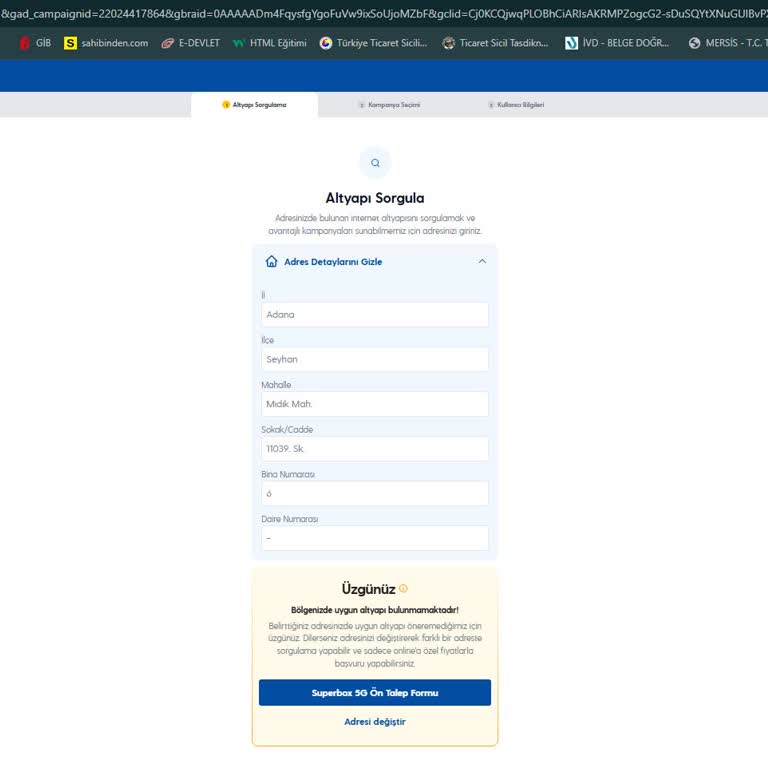Click the Mahalle field showing Mıdık Mah.
This screenshot has height=768, width=768.
375,404
